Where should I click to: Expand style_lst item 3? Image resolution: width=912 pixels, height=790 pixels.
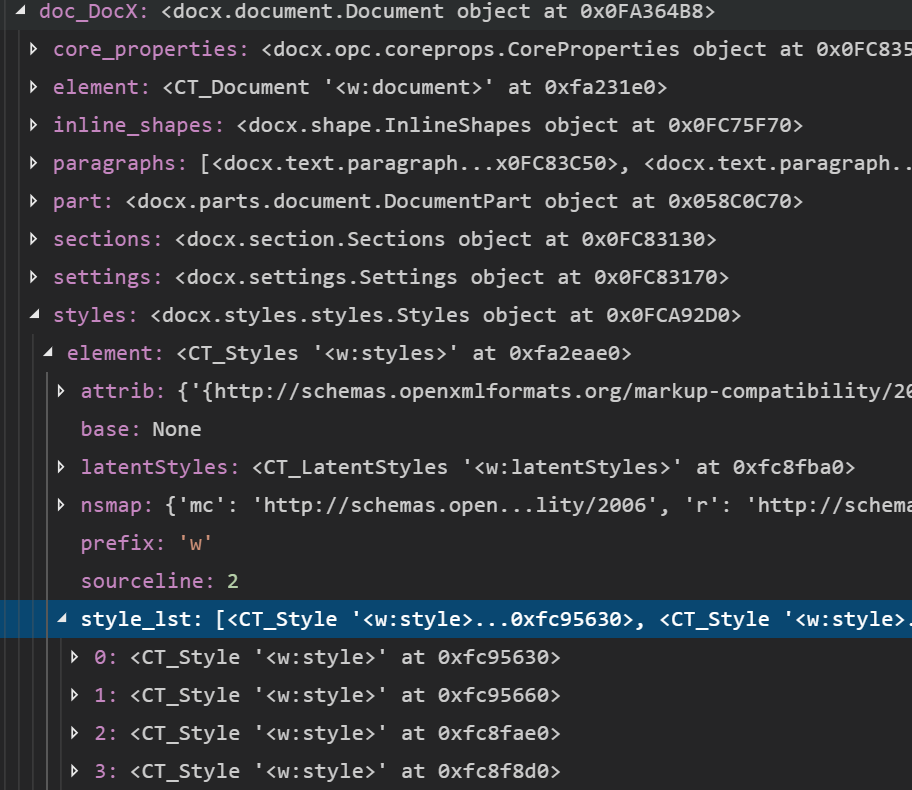coord(74,771)
